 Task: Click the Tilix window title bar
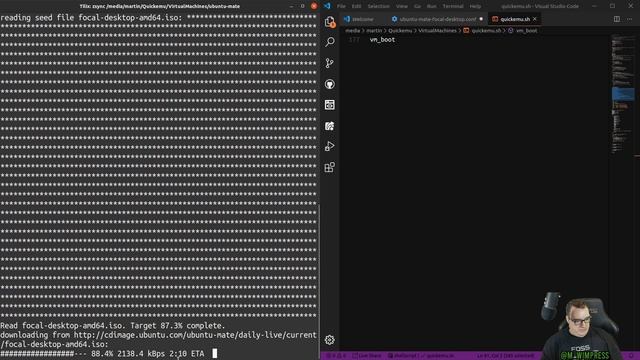coord(160,6)
